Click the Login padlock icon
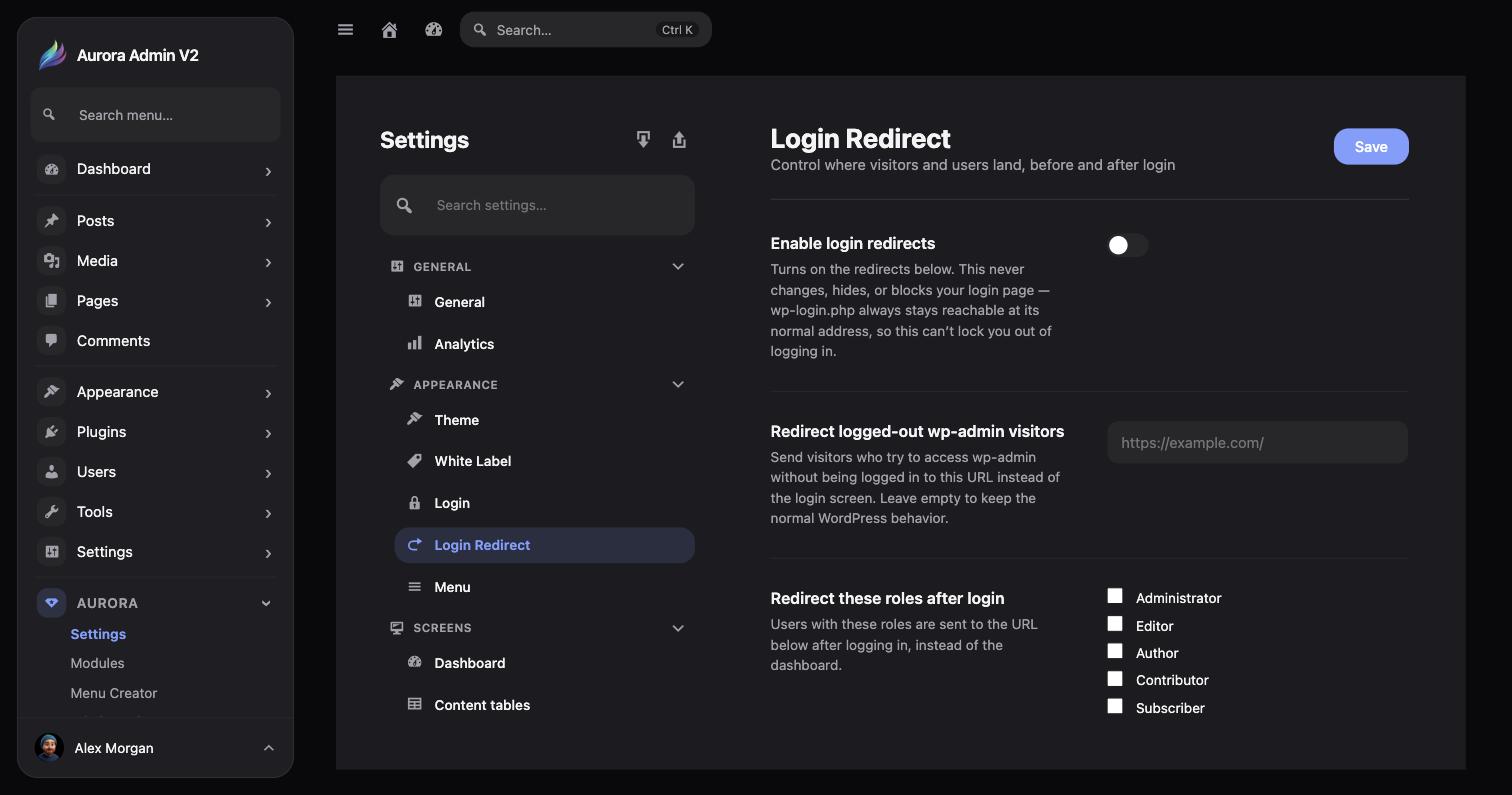The width and height of the screenshot is (1512, 795). (415, 502)
